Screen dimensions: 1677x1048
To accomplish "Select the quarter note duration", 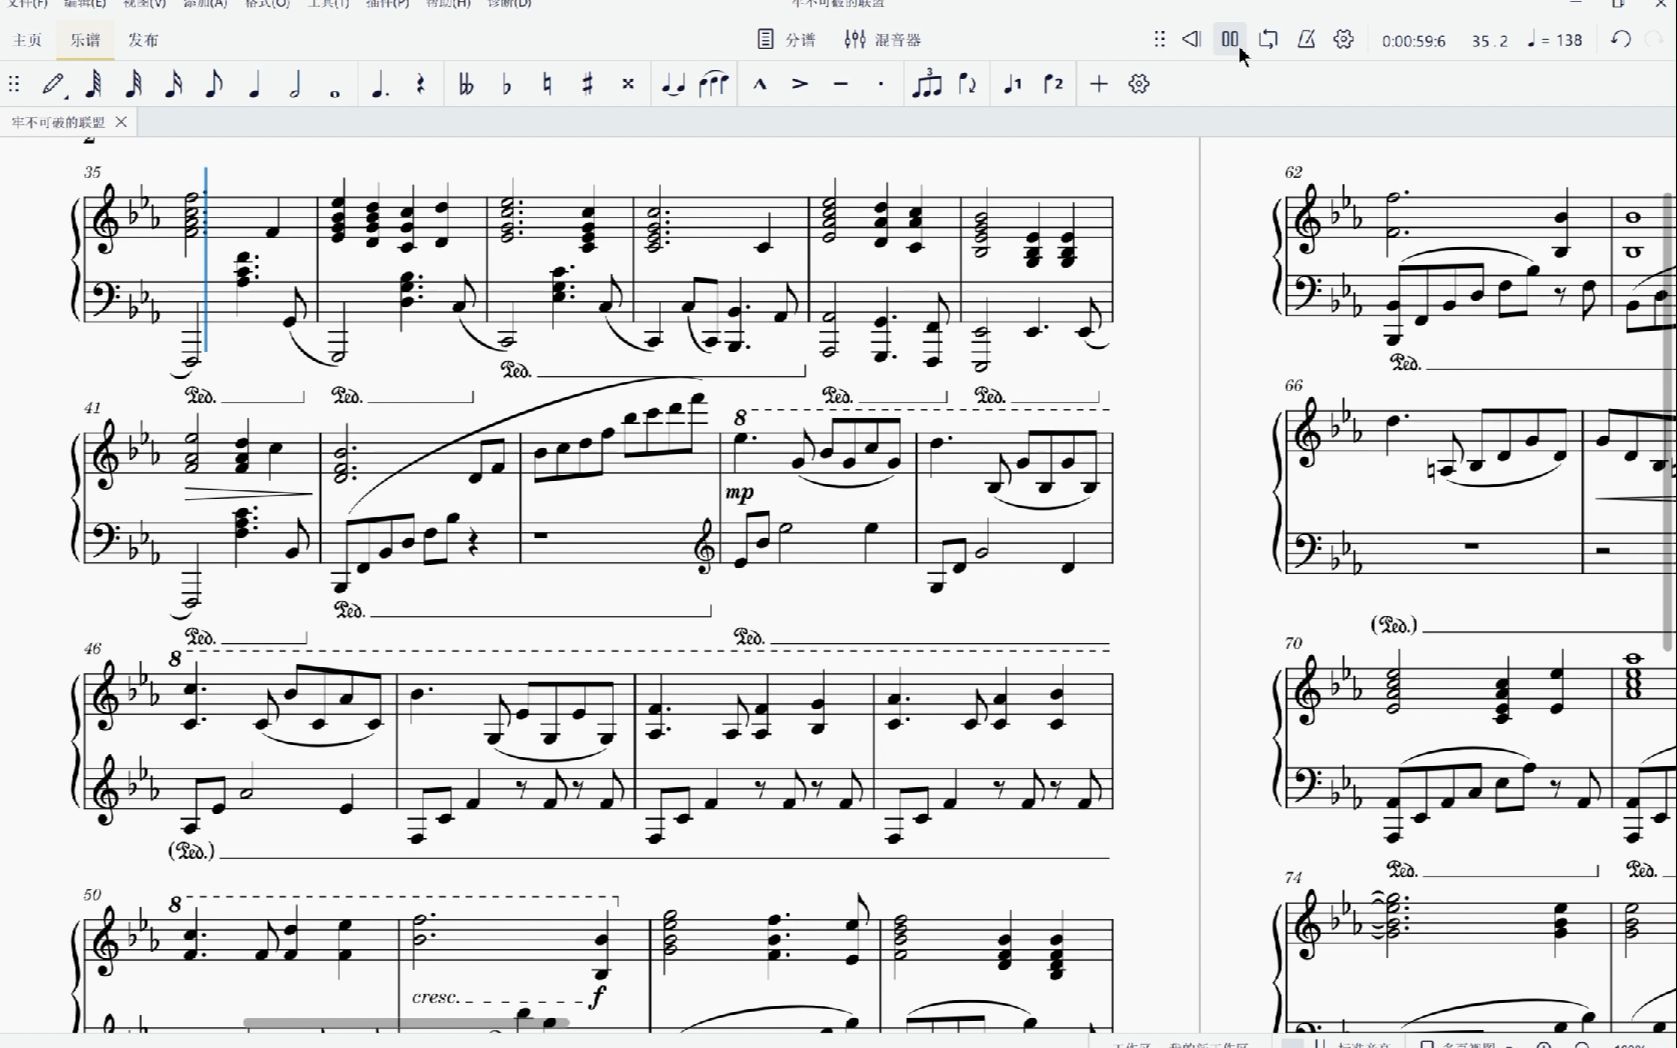I will 254,84.
